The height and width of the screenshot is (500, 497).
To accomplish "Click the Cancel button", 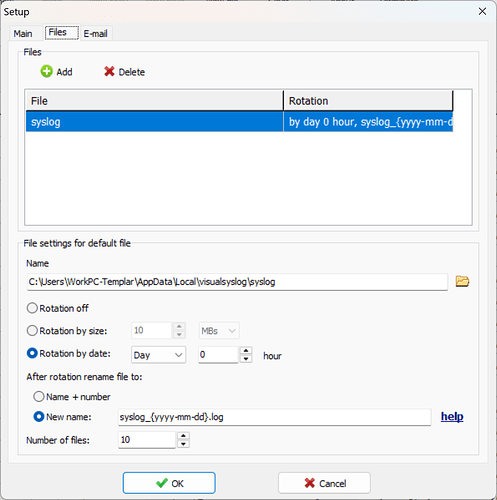I will click(324, 483).
